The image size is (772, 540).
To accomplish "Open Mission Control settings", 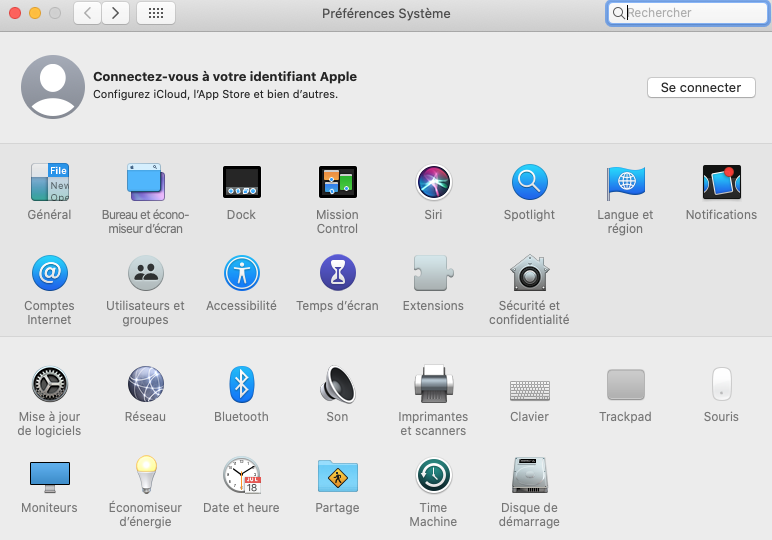I will point(338,183).
